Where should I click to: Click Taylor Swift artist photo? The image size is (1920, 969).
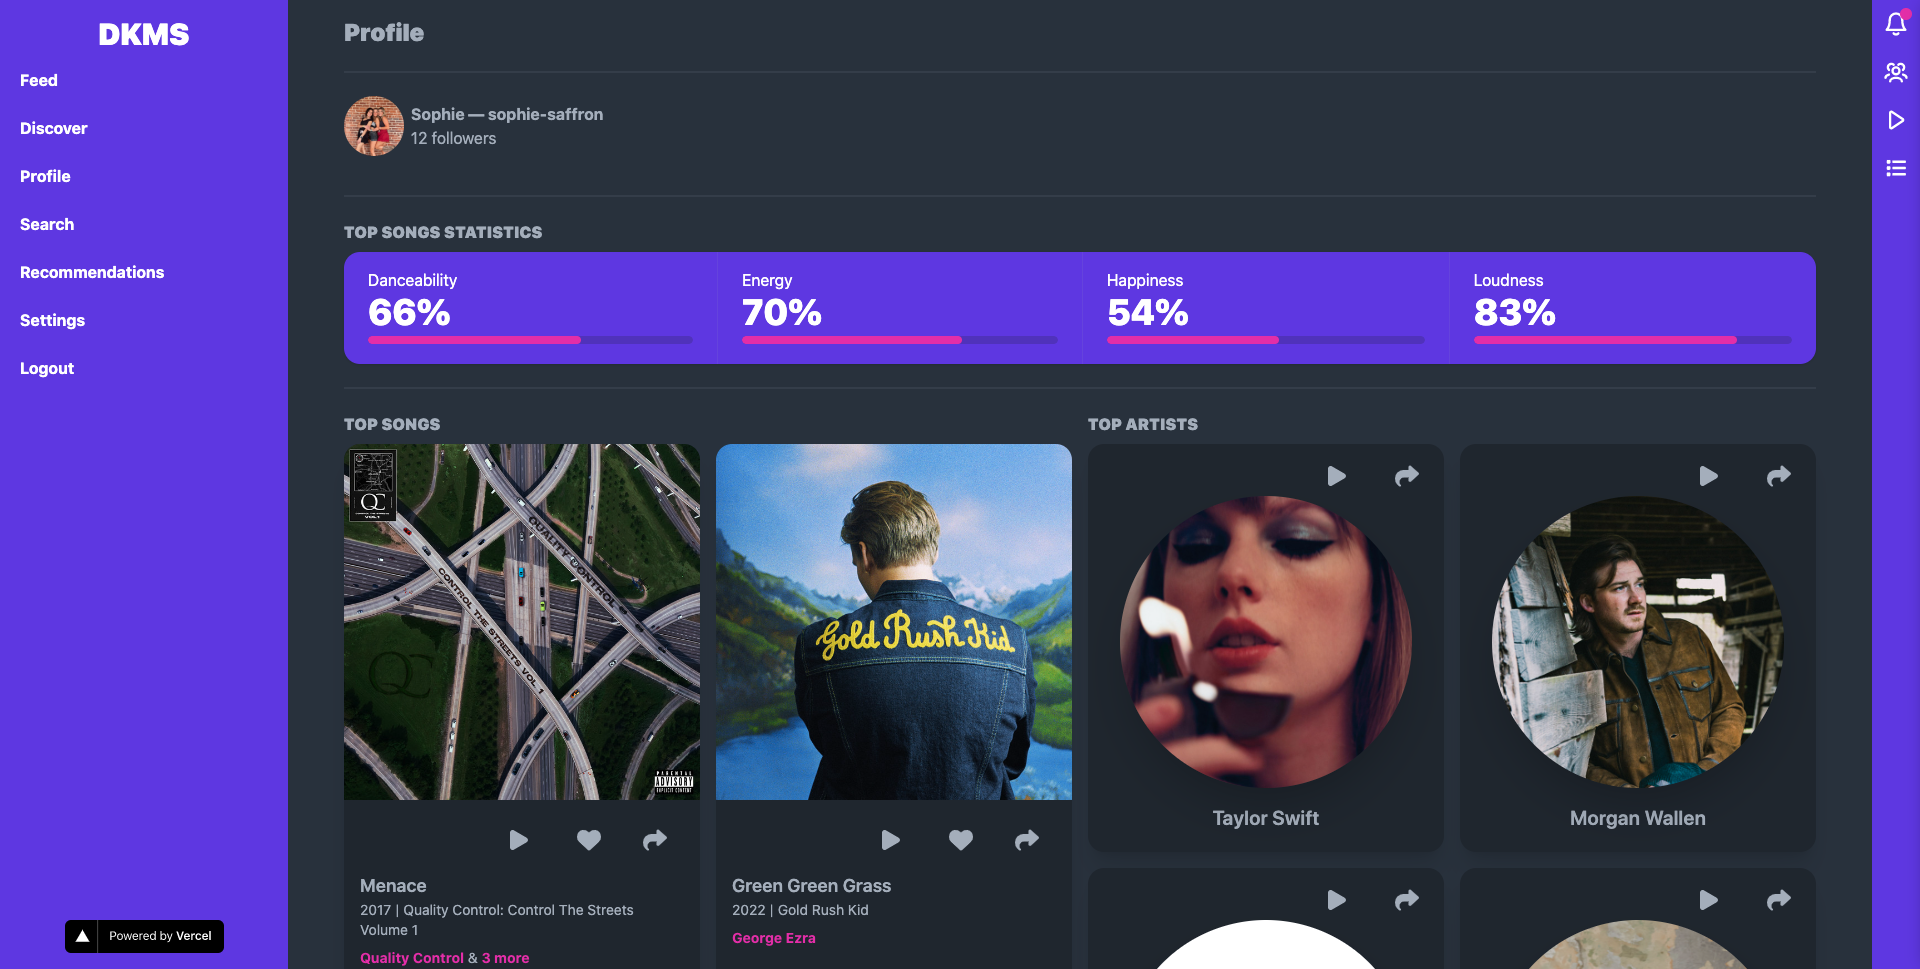tap(1266, 642)
